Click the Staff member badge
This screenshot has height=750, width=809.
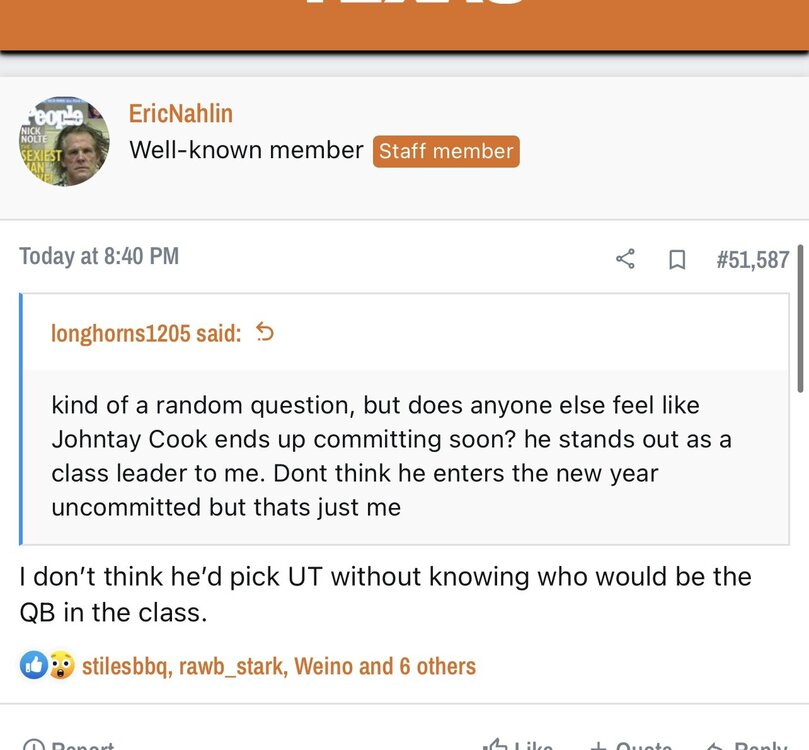tap(446, 152)
